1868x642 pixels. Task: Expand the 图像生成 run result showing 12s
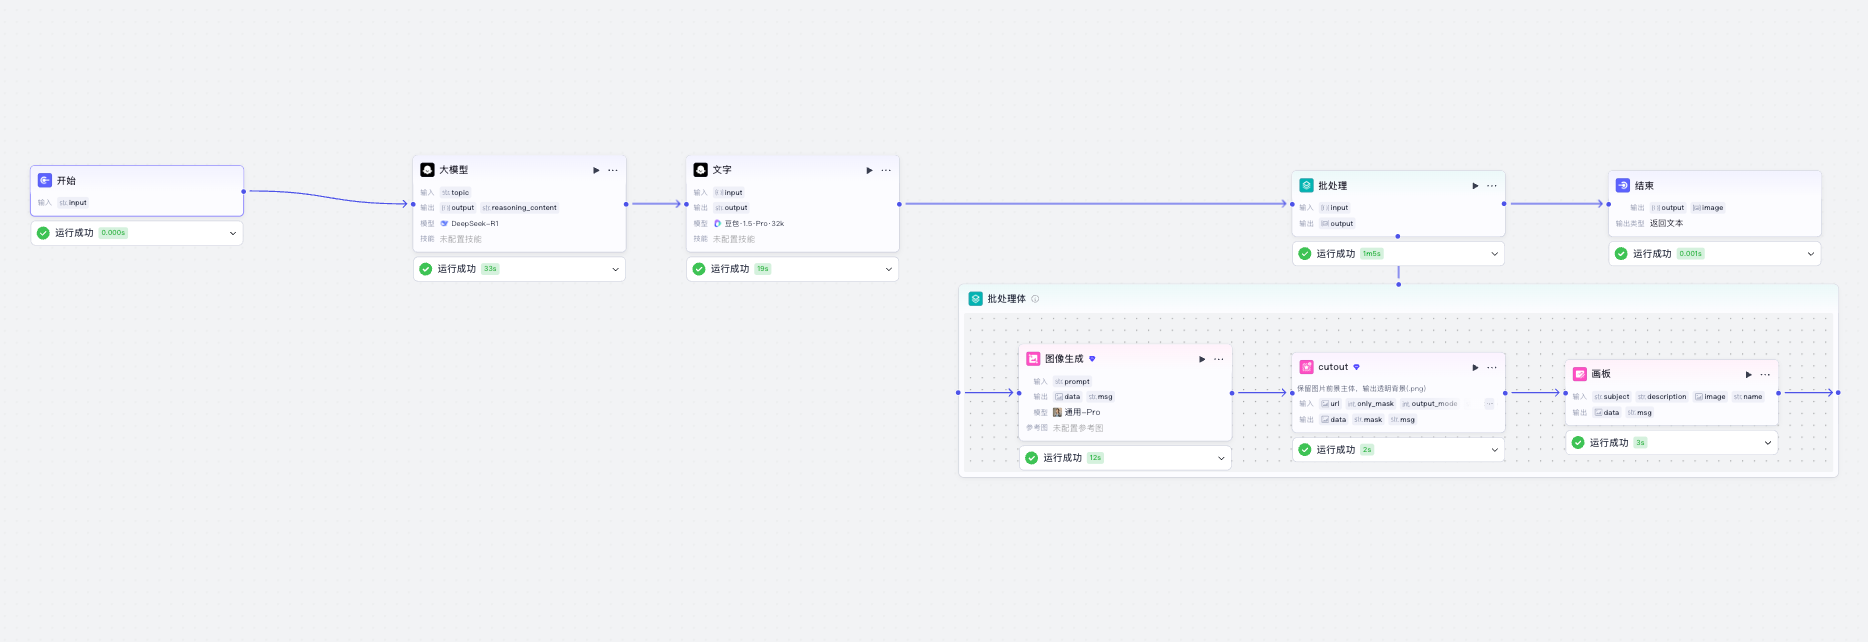click(1221, 458)
